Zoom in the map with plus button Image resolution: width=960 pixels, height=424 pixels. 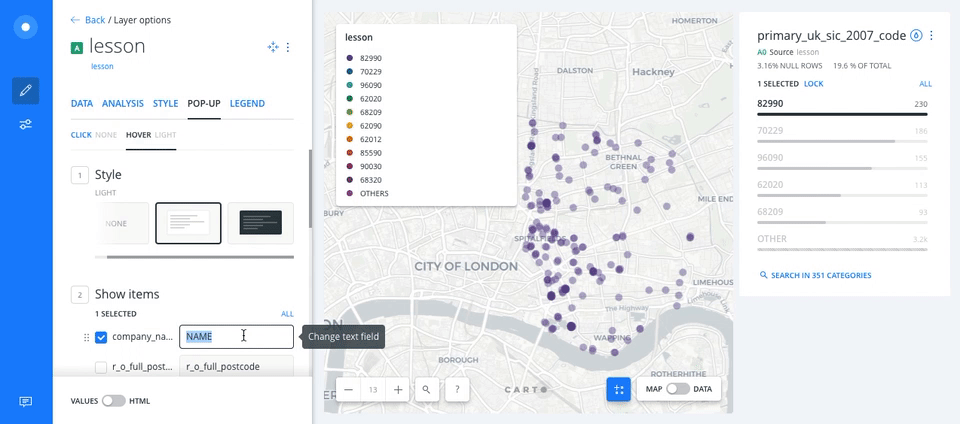(x=398, y=389)
